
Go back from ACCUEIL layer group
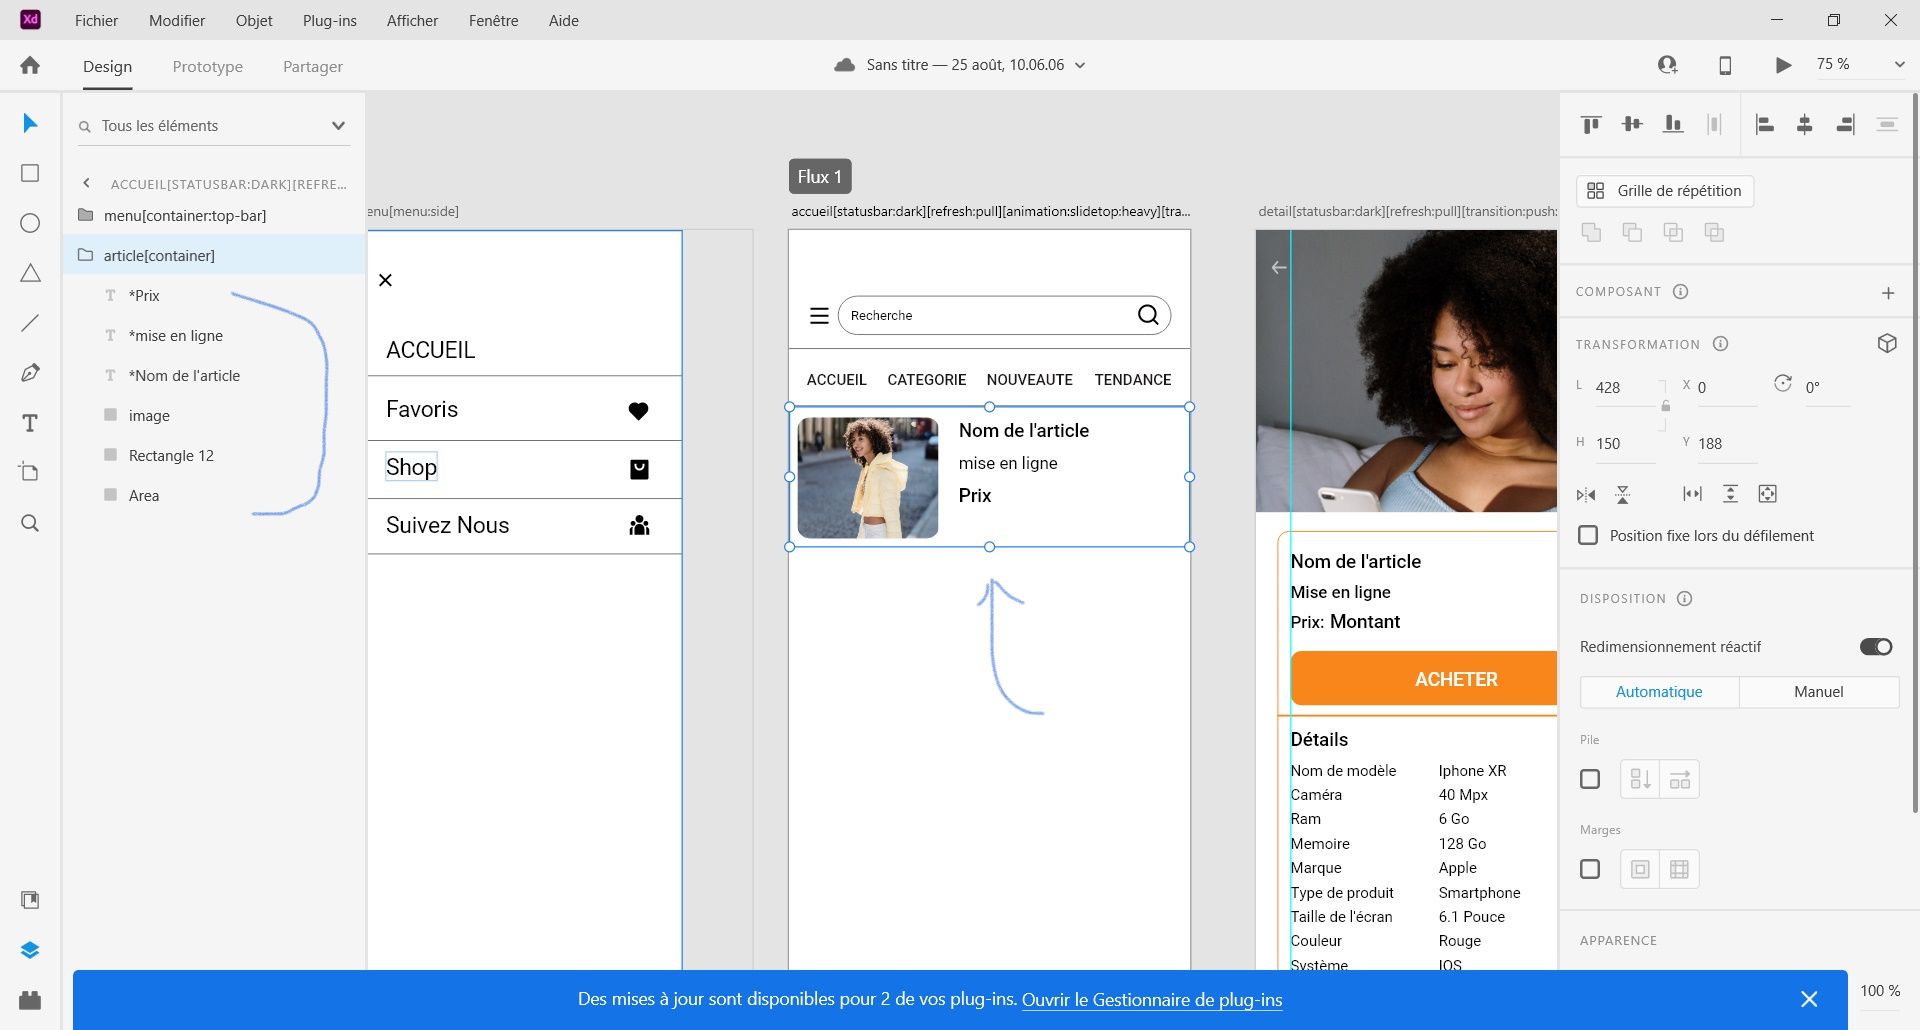(87, 183)
